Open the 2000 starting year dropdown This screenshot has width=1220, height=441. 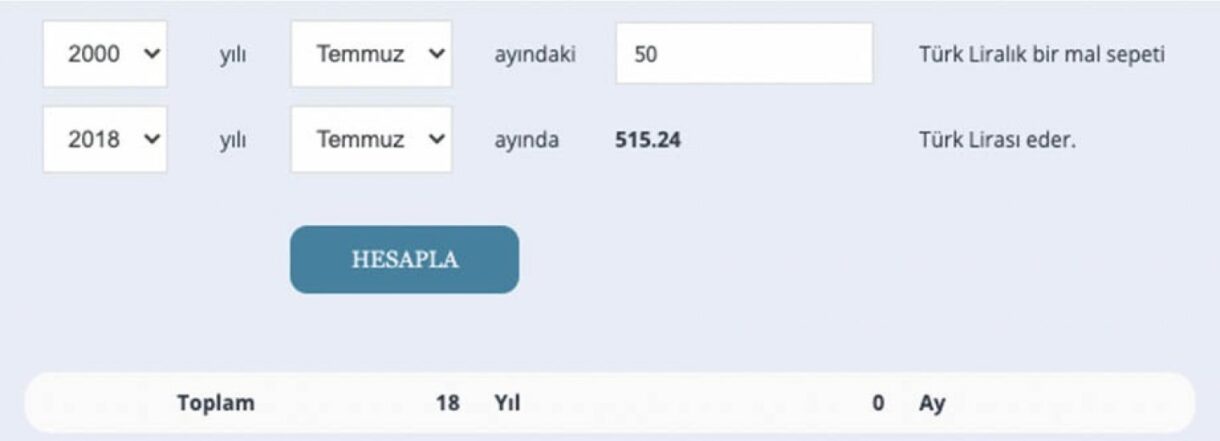tap(105, 54)
